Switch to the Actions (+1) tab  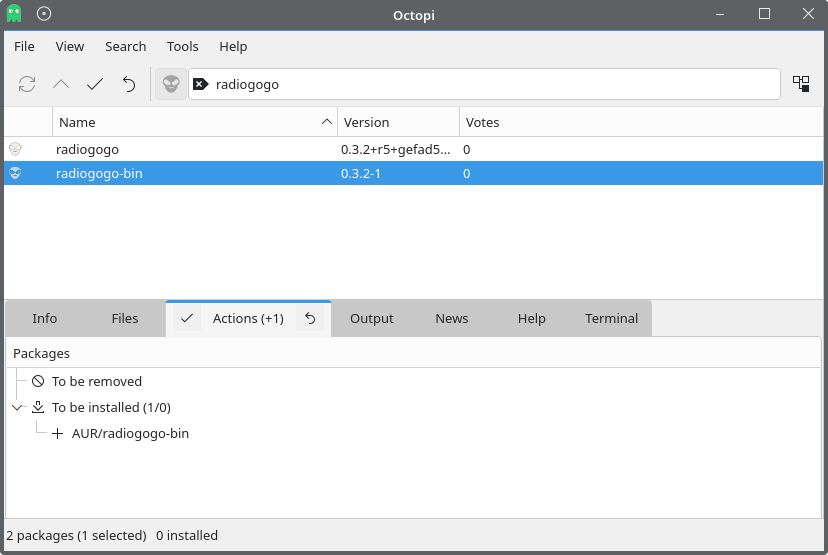[x=248, y=318]
